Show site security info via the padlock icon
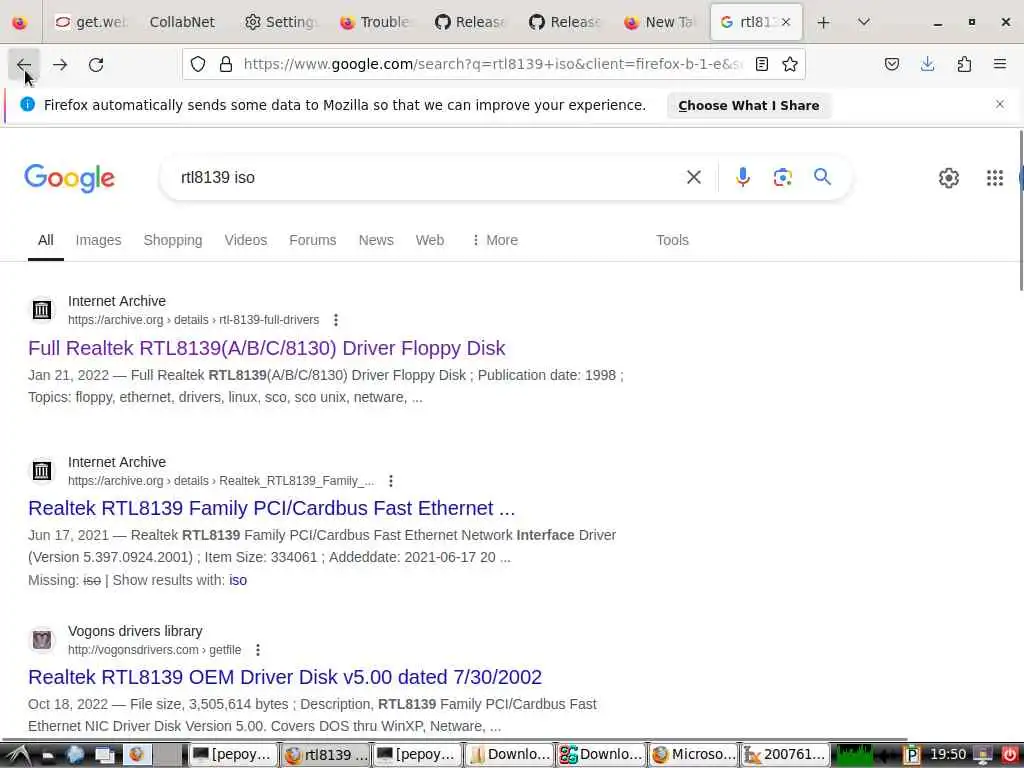Viewport: 1024px width, 768px height. click(226, 64)
